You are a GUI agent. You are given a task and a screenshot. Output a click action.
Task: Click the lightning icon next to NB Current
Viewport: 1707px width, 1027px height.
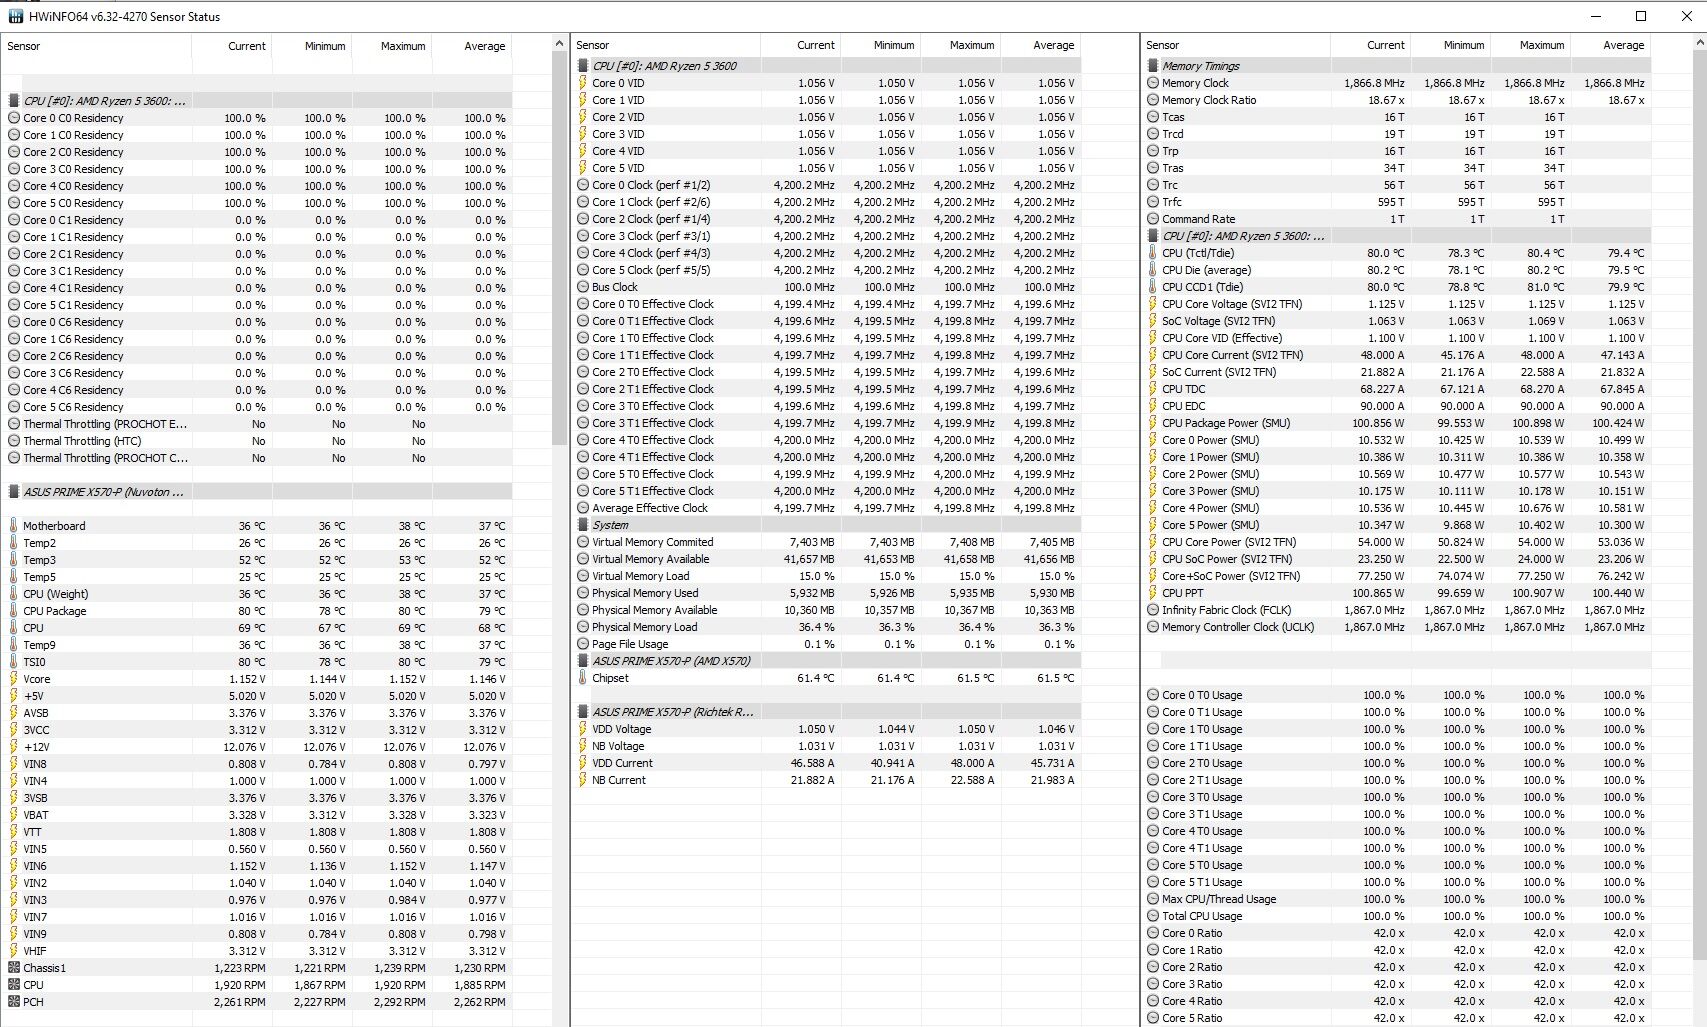(583, 780)
